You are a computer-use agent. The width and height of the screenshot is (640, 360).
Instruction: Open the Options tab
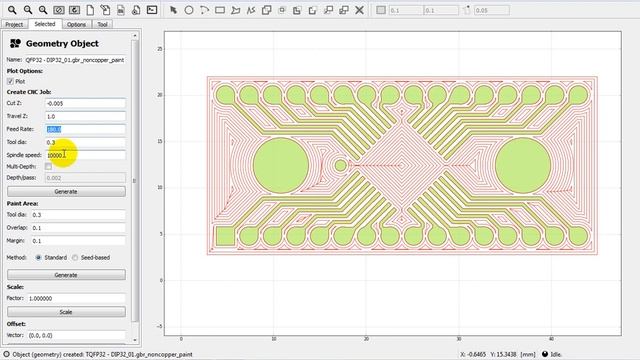coord(76,24)
